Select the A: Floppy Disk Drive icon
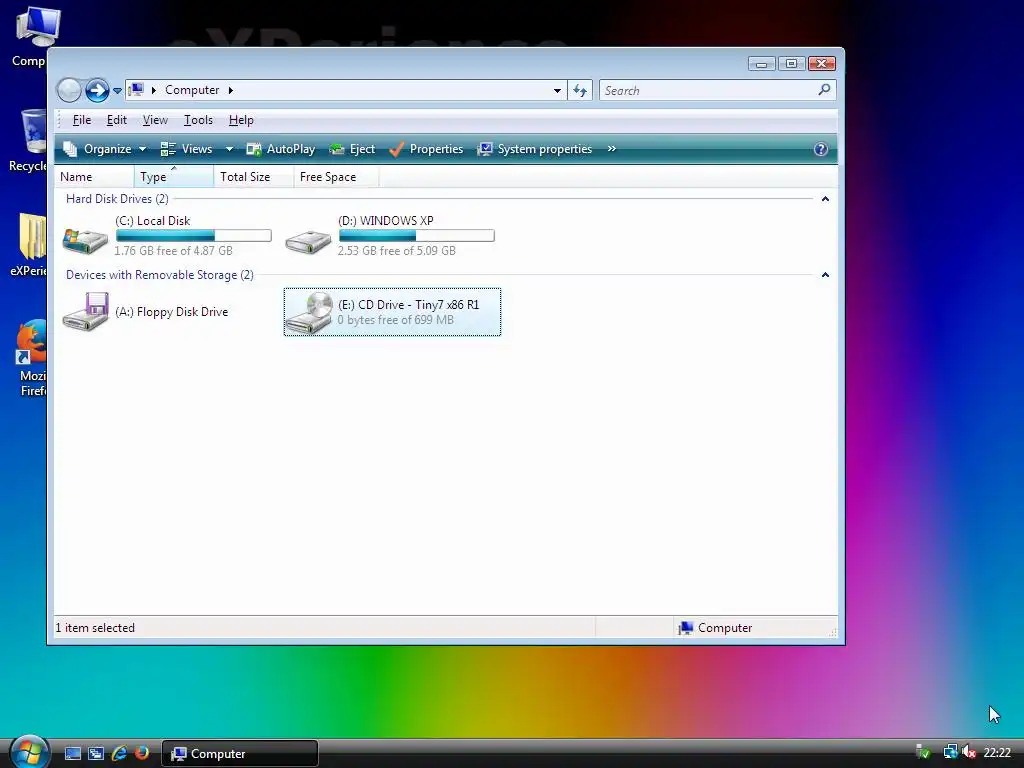The width and height of the screenshot is (1024, 768). [85, 312]
